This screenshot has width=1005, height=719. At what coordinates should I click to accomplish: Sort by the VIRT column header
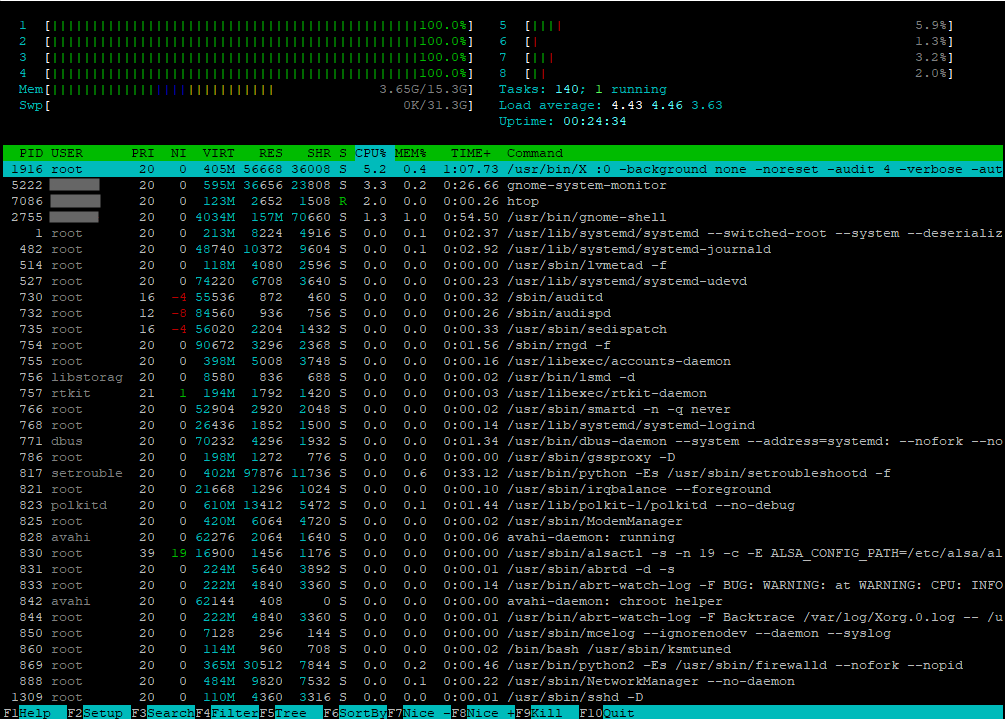[x=219, y=153]
